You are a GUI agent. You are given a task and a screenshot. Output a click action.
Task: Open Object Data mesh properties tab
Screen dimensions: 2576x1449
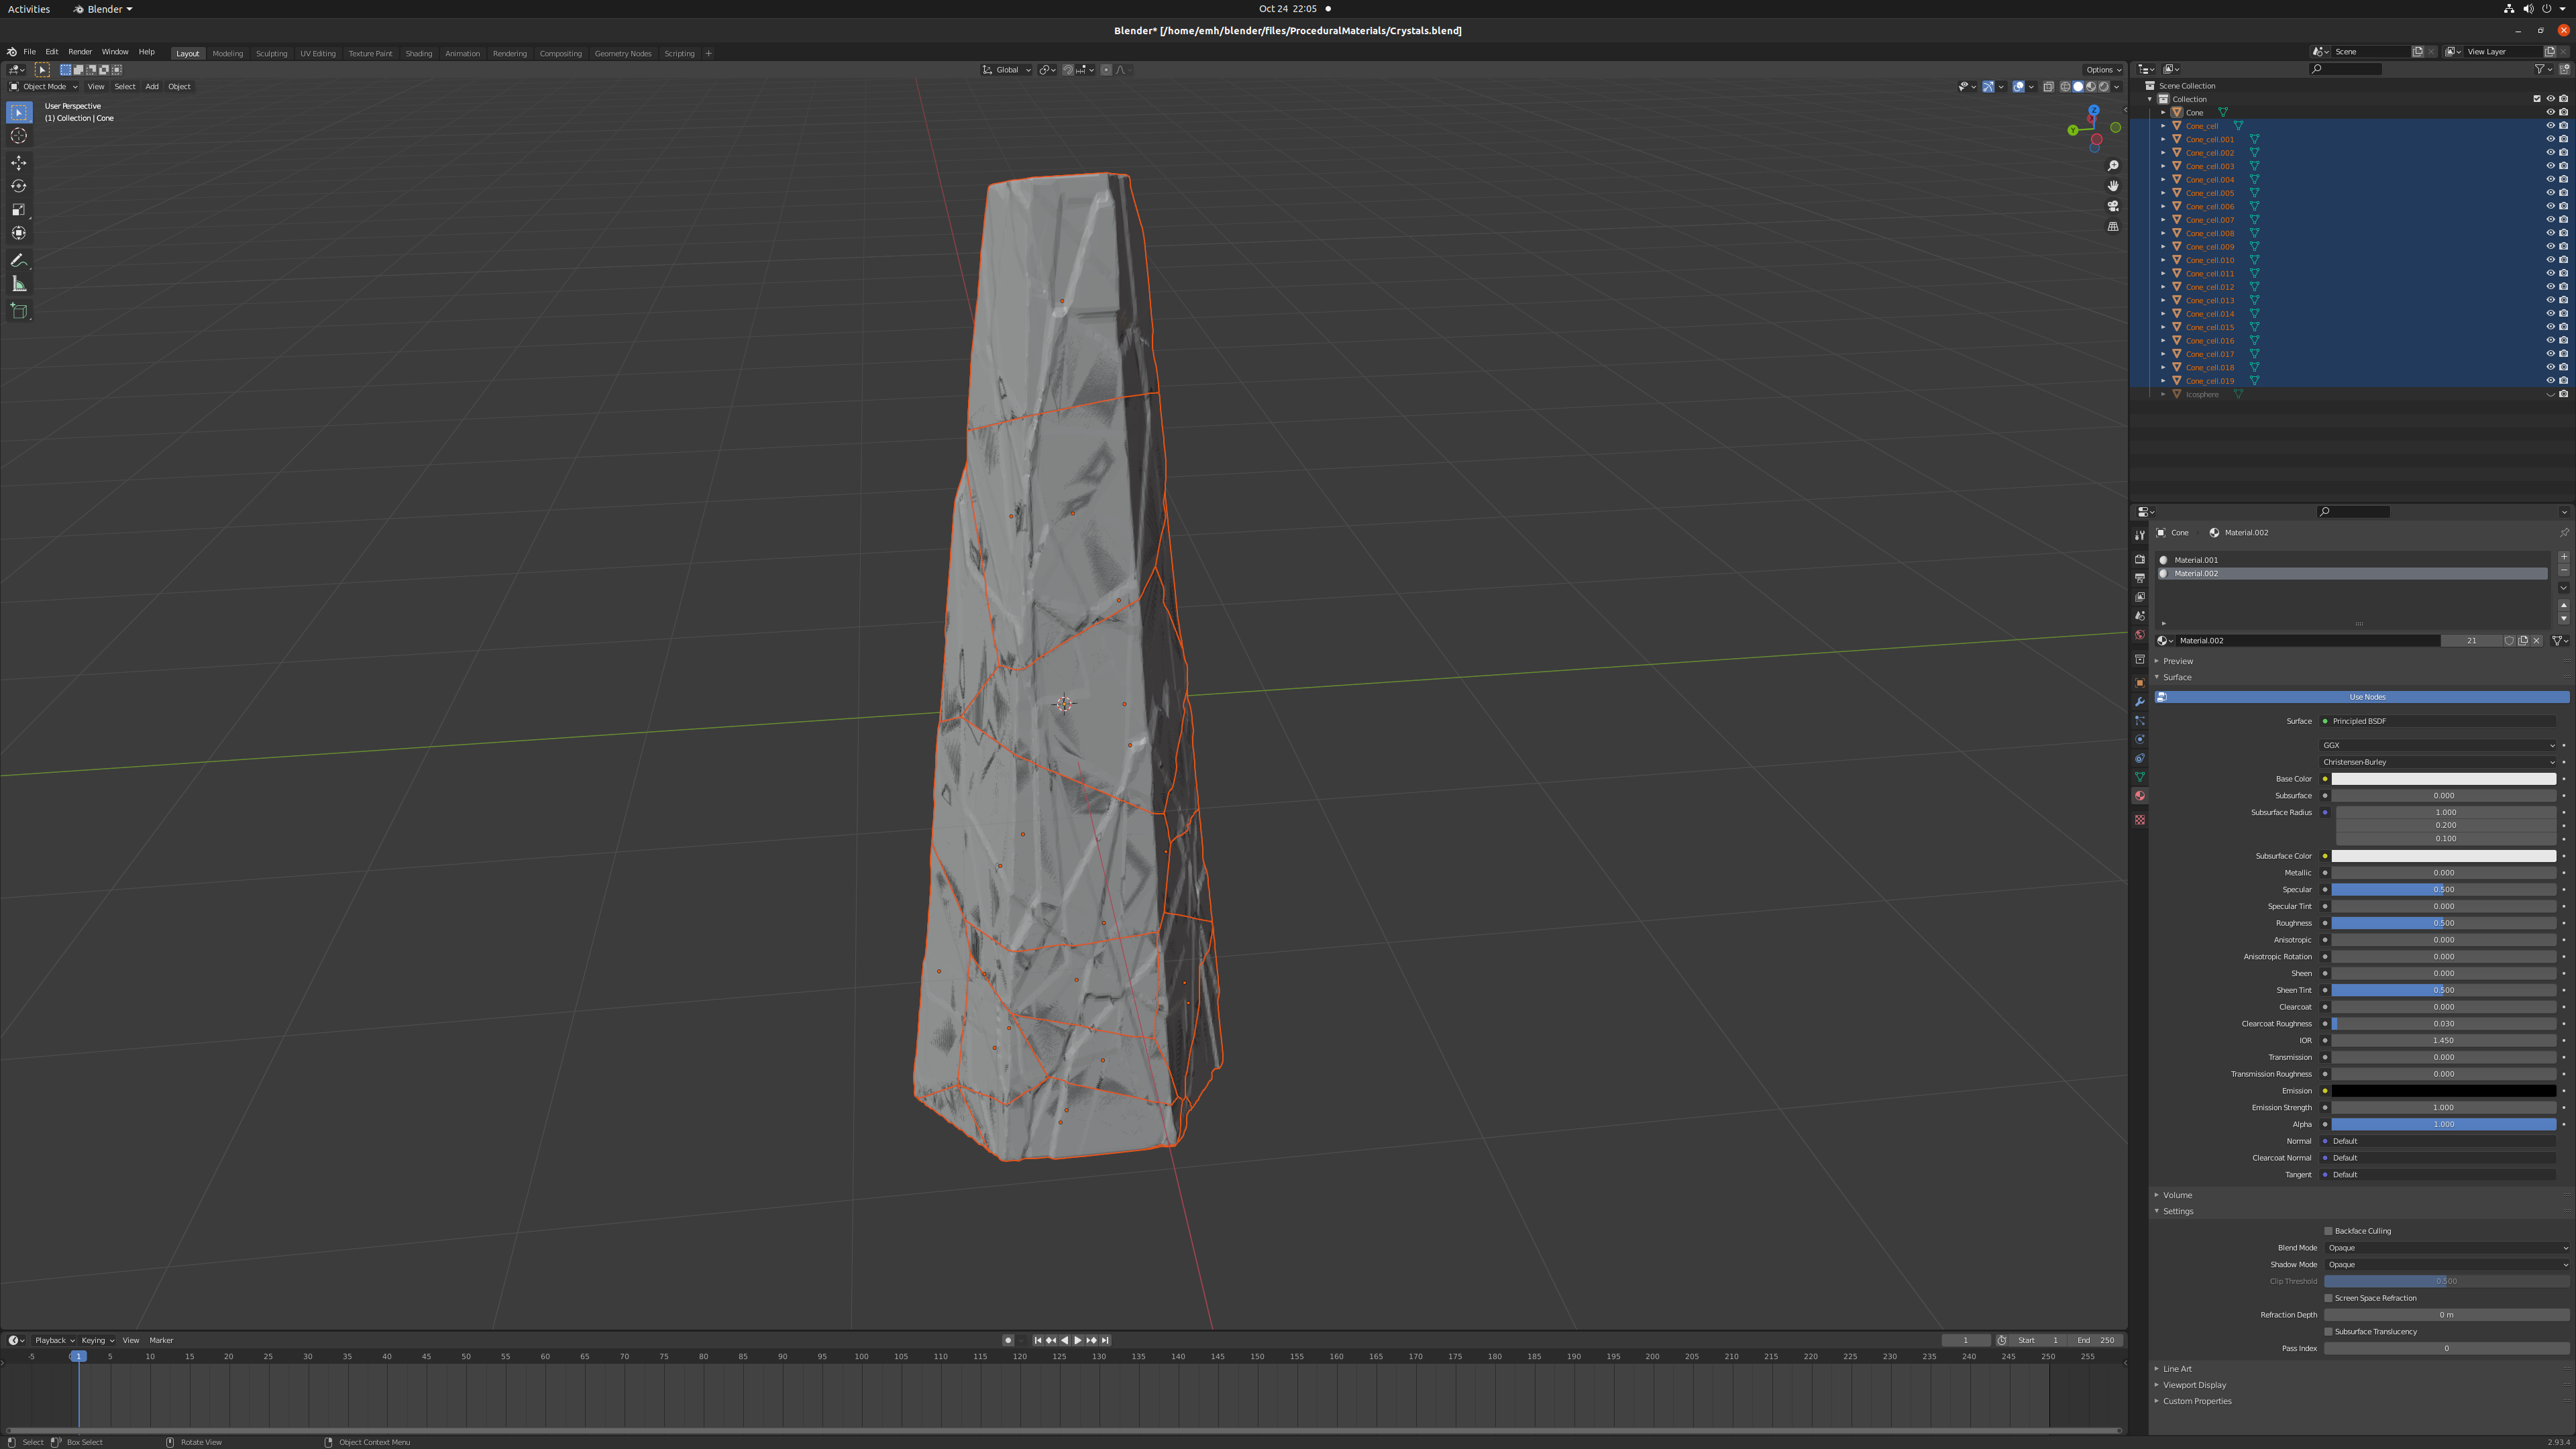[2139, 777]
